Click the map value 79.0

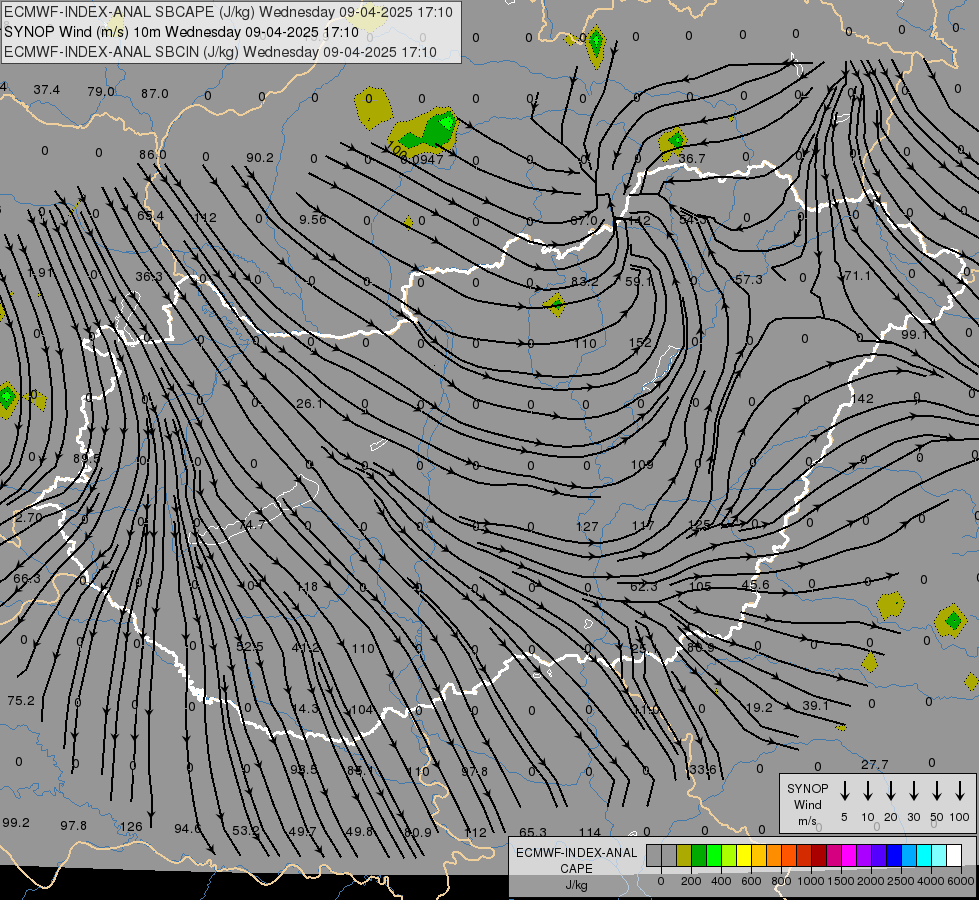101,92
